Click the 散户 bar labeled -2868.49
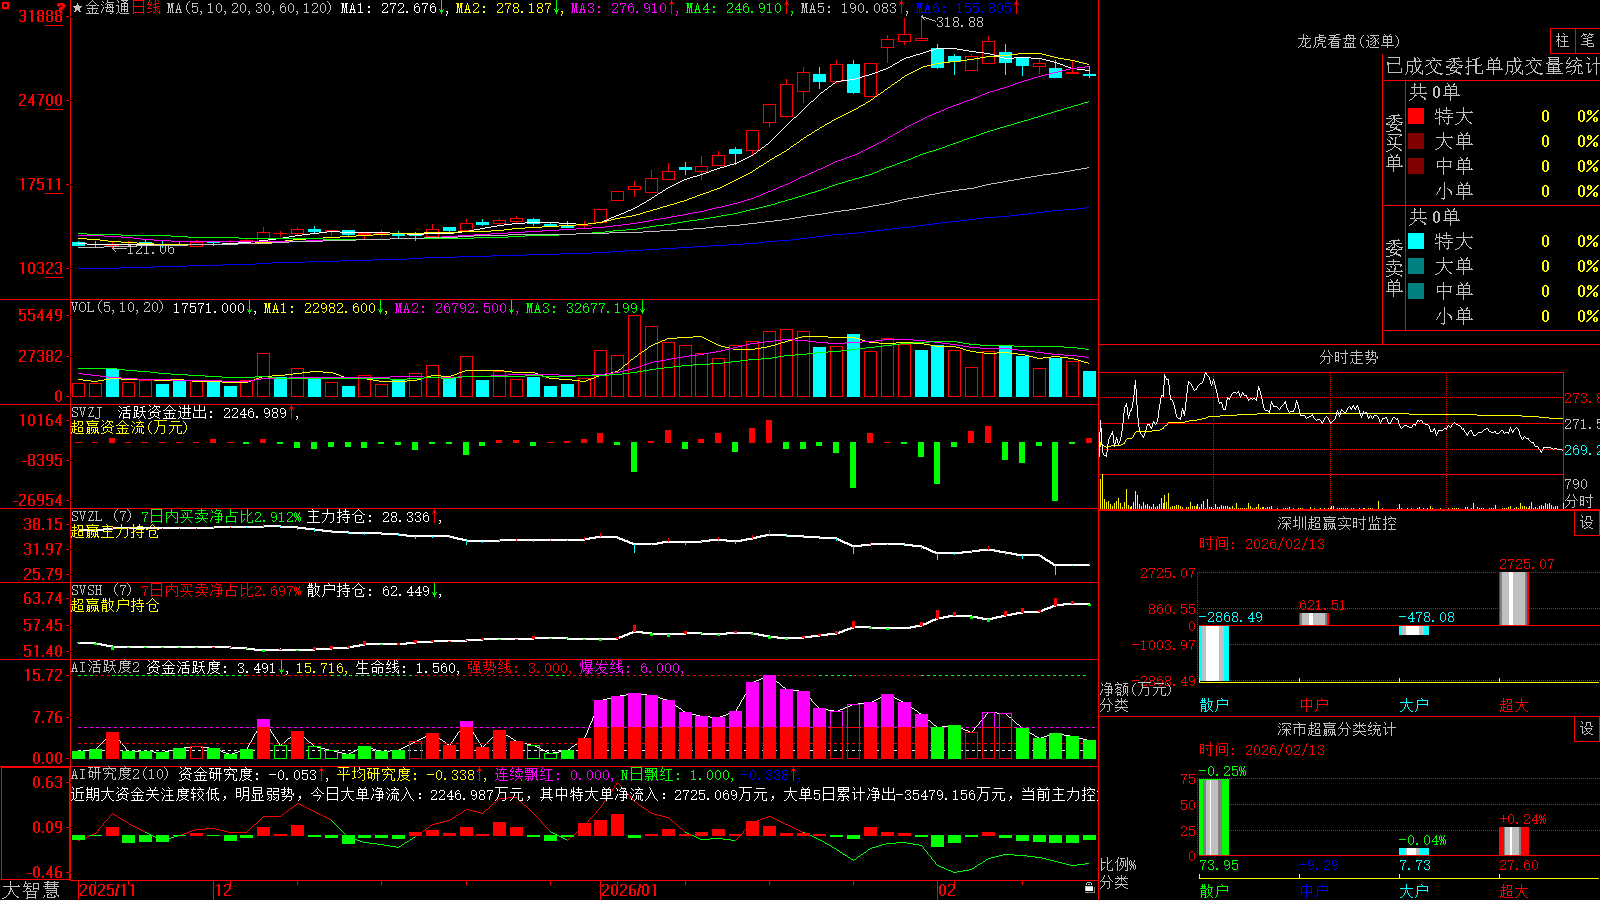The width and height of the screenshot is (1600, 900). click(x=1214, y=653)
